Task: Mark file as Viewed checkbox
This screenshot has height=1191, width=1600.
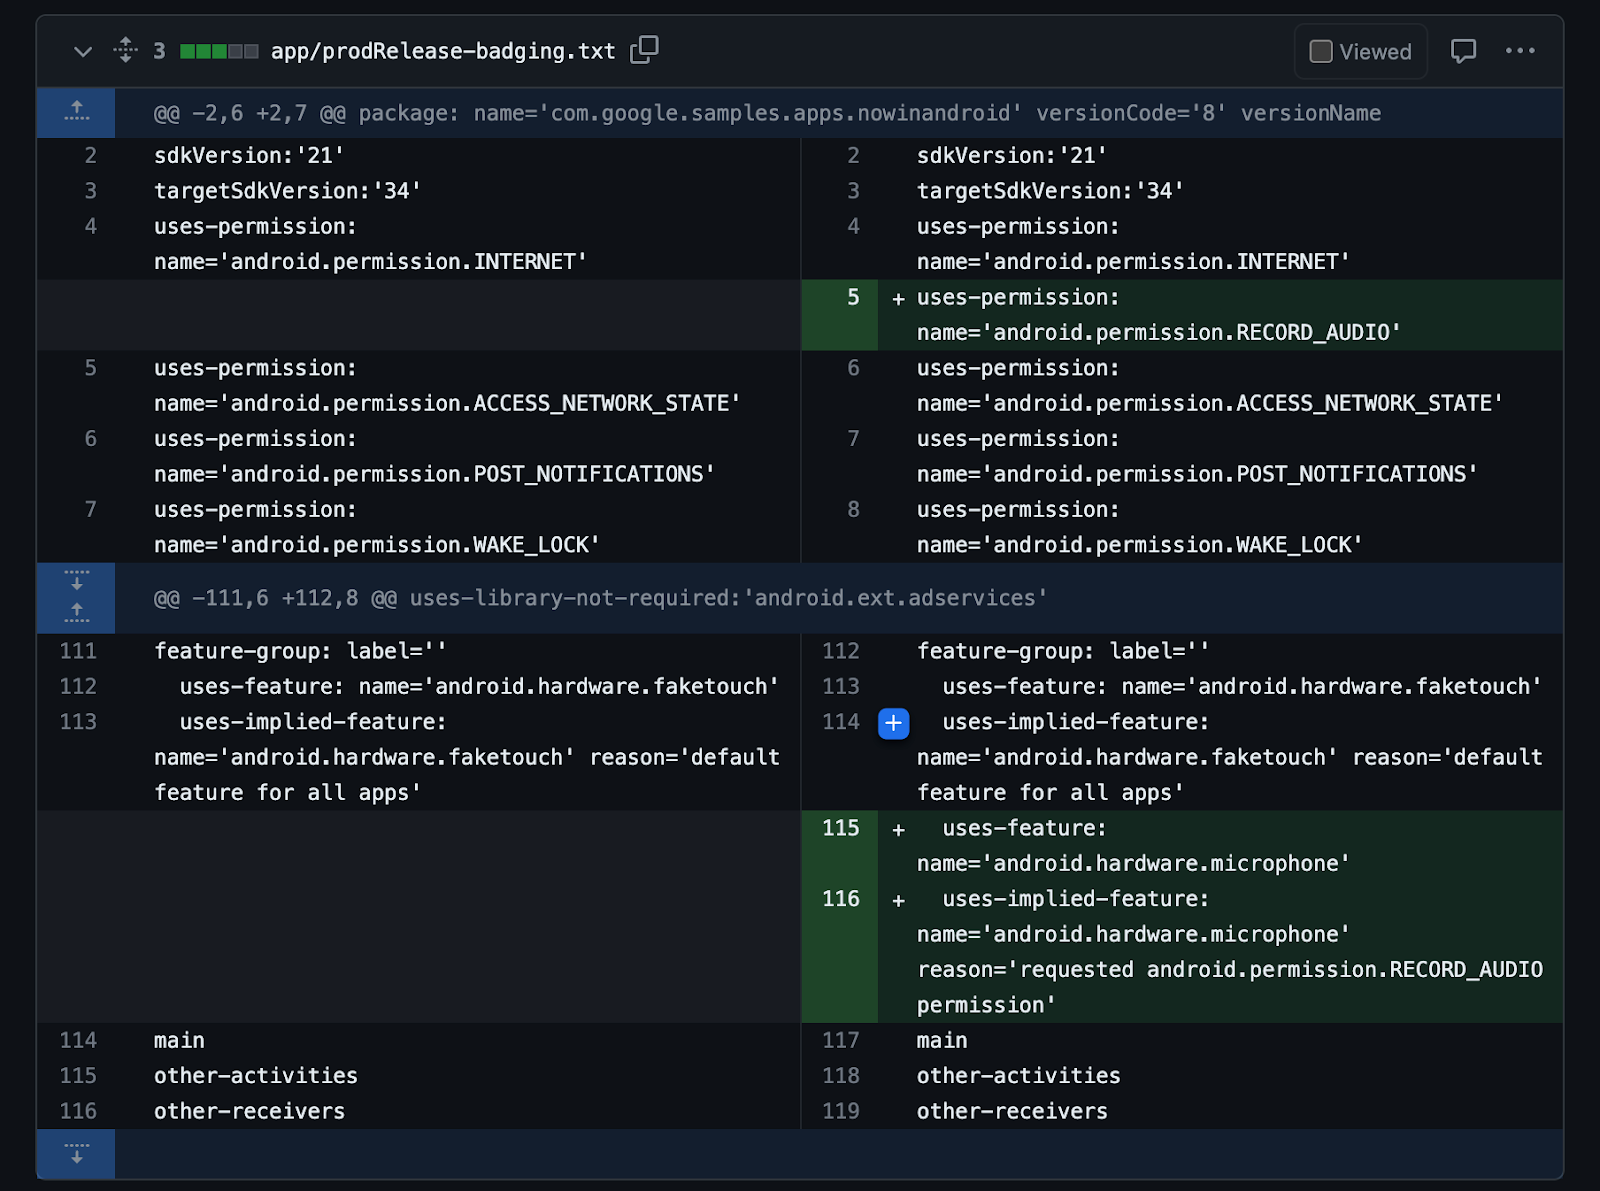Action: 1321,51
